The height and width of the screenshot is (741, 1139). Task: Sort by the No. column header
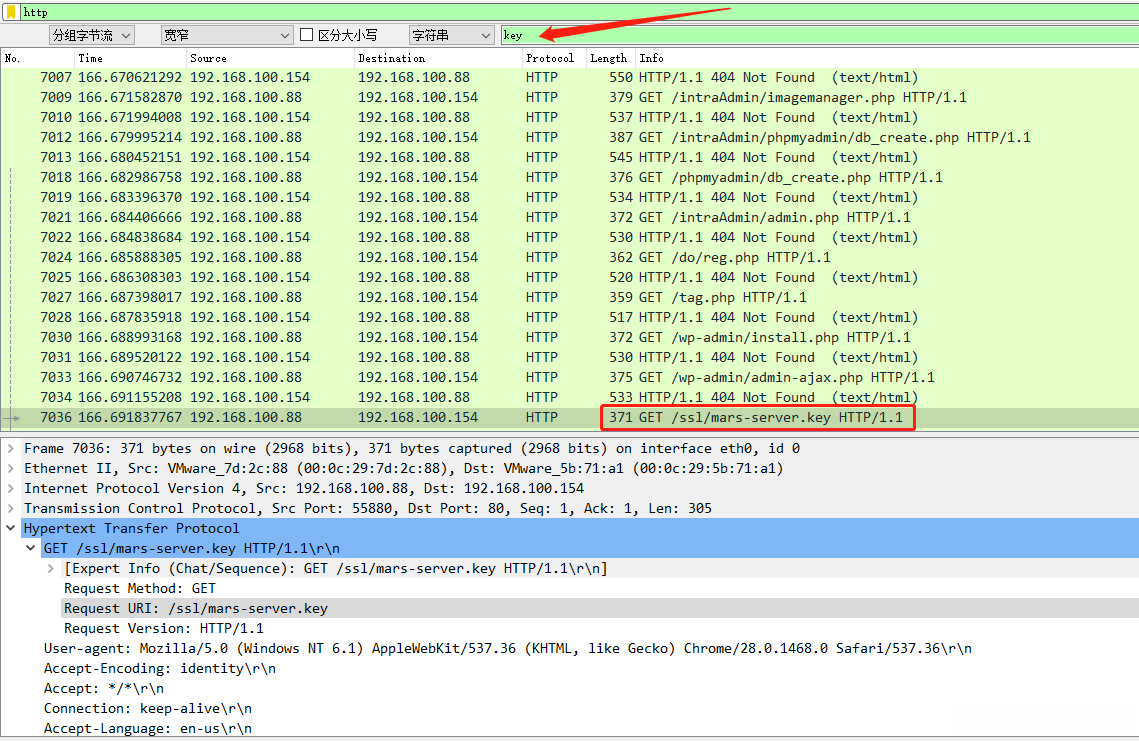[x=37, y=58]
